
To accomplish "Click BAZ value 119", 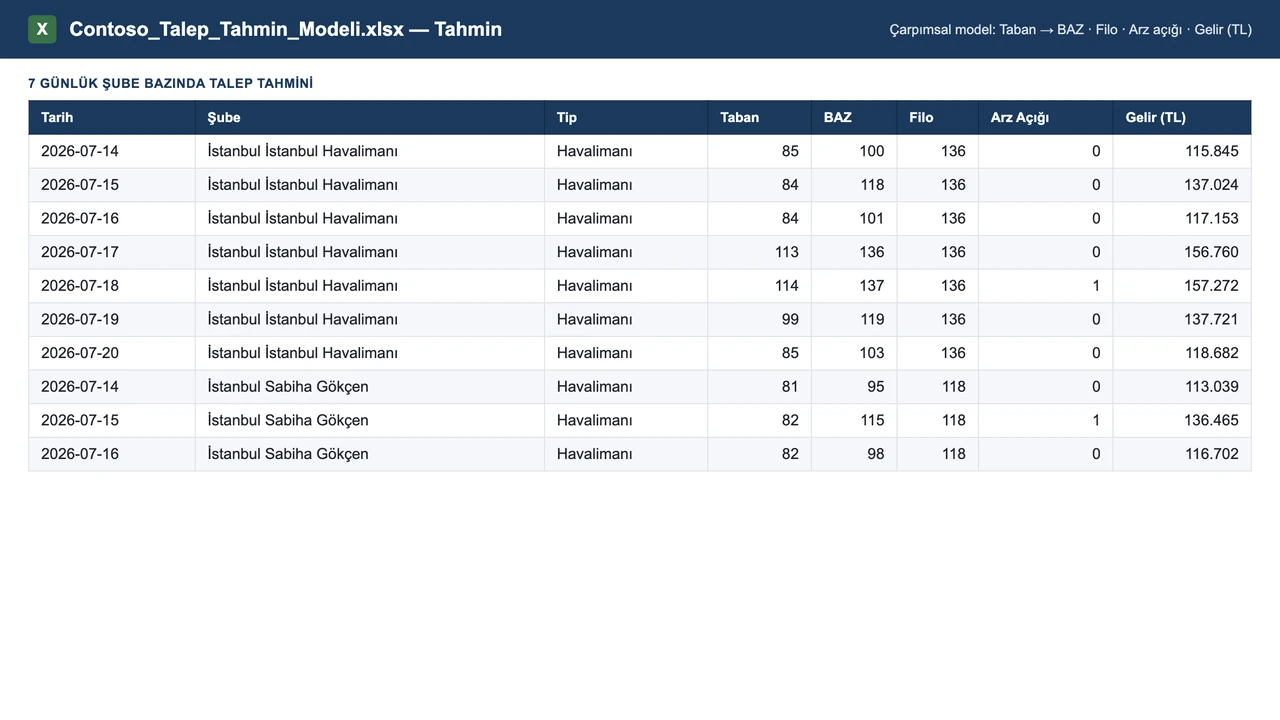I will [x=872, y=319].
